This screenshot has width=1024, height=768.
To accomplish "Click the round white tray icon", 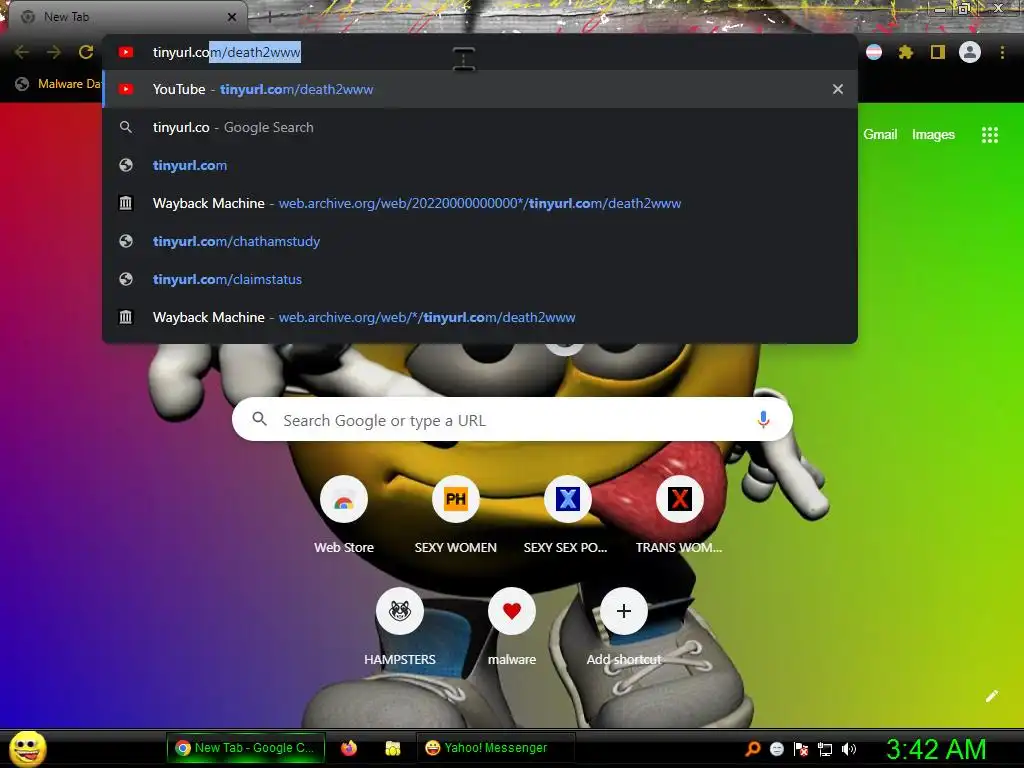I will click(776, 749).
